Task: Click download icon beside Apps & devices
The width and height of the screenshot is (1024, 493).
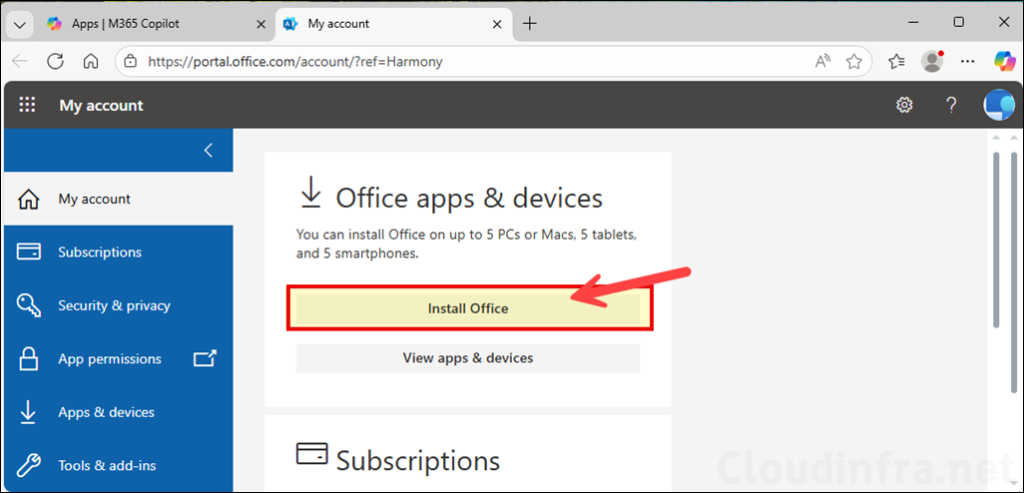Action: coord(28,413)
